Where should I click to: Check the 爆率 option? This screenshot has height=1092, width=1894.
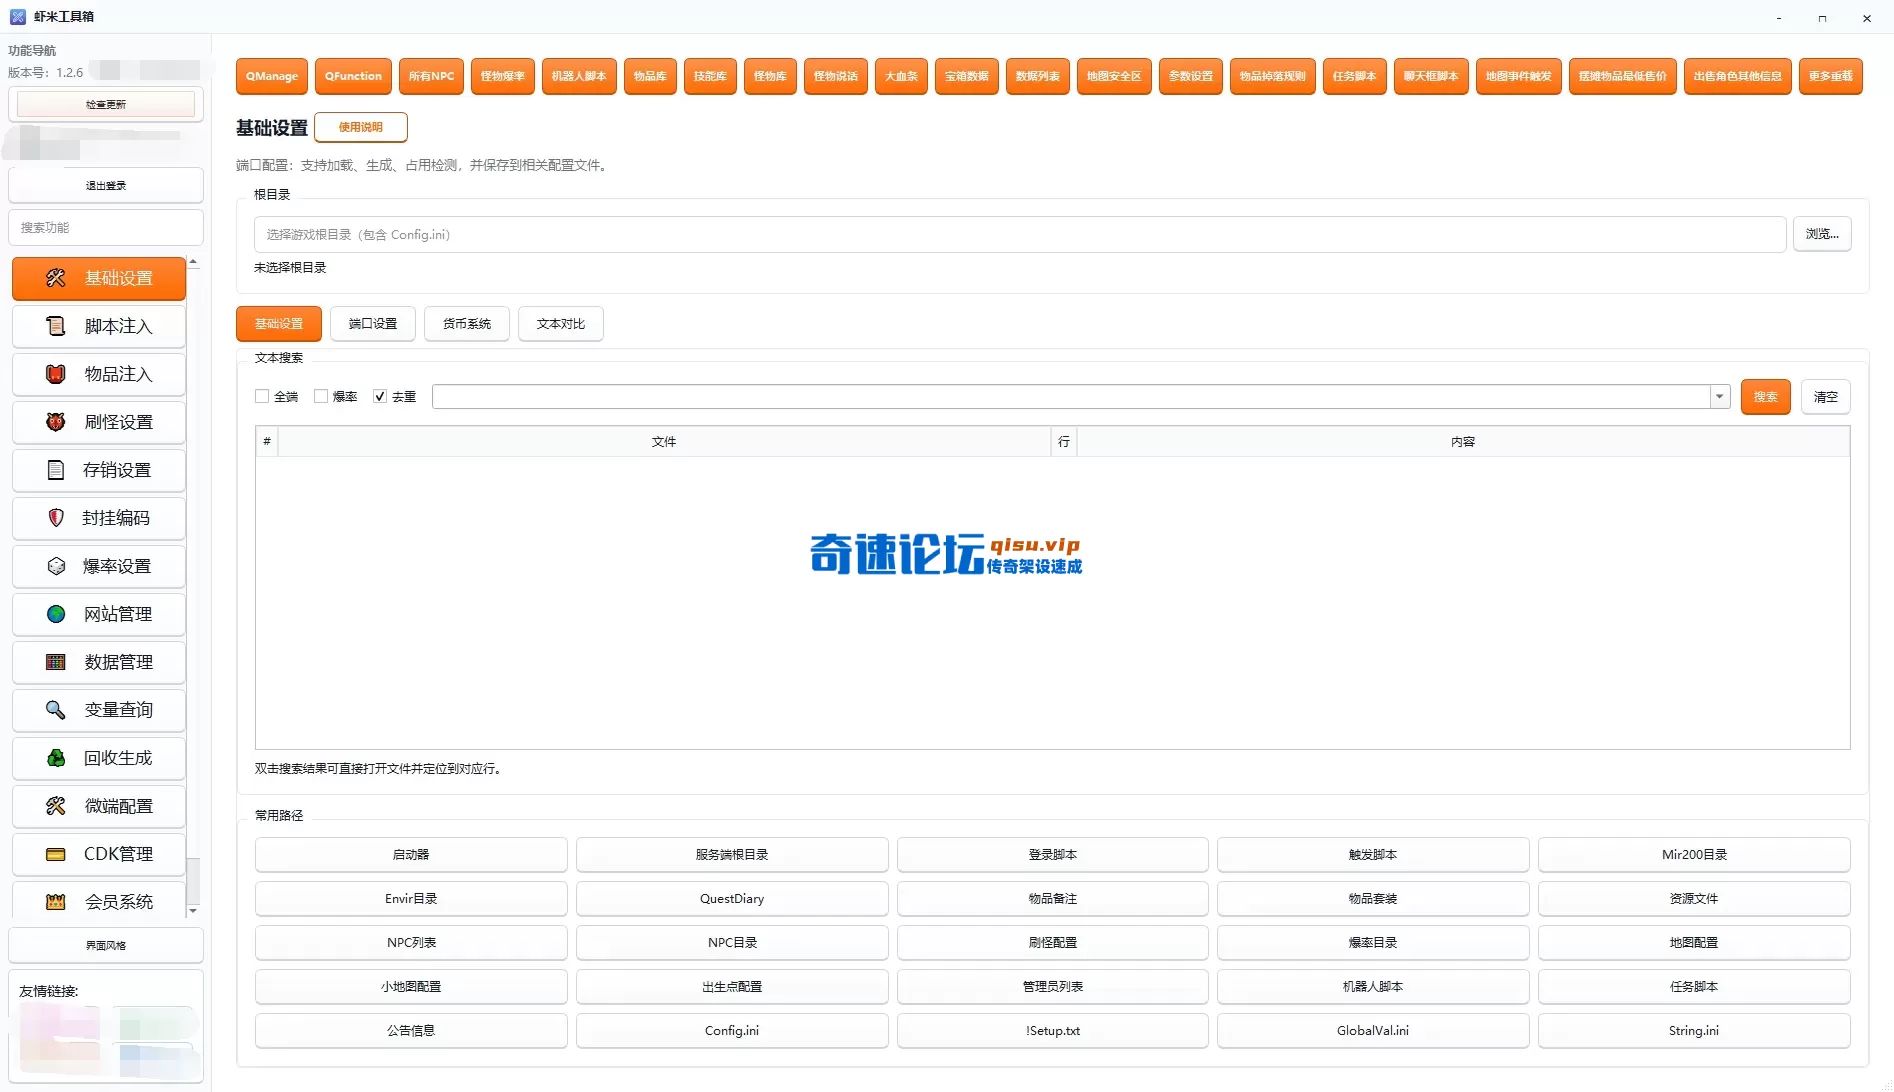(321, 396)
